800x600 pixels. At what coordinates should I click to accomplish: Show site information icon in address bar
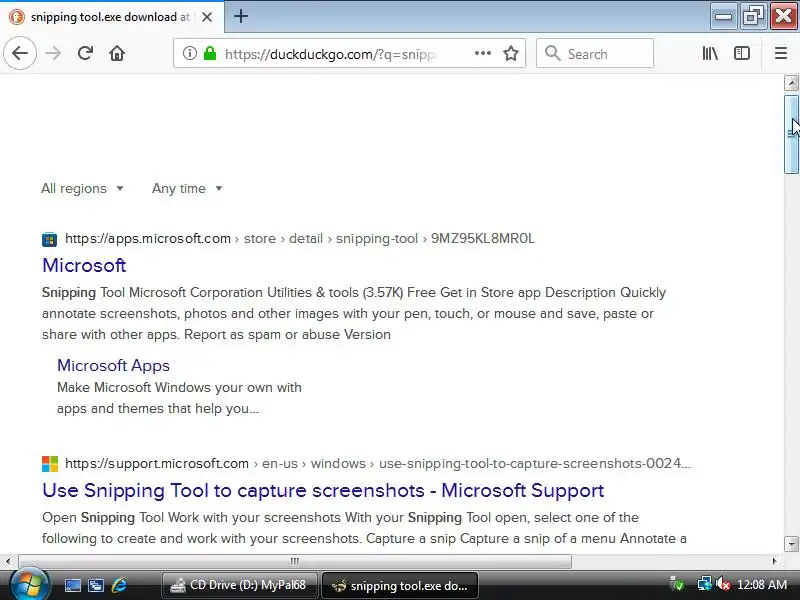pos(190,53)
